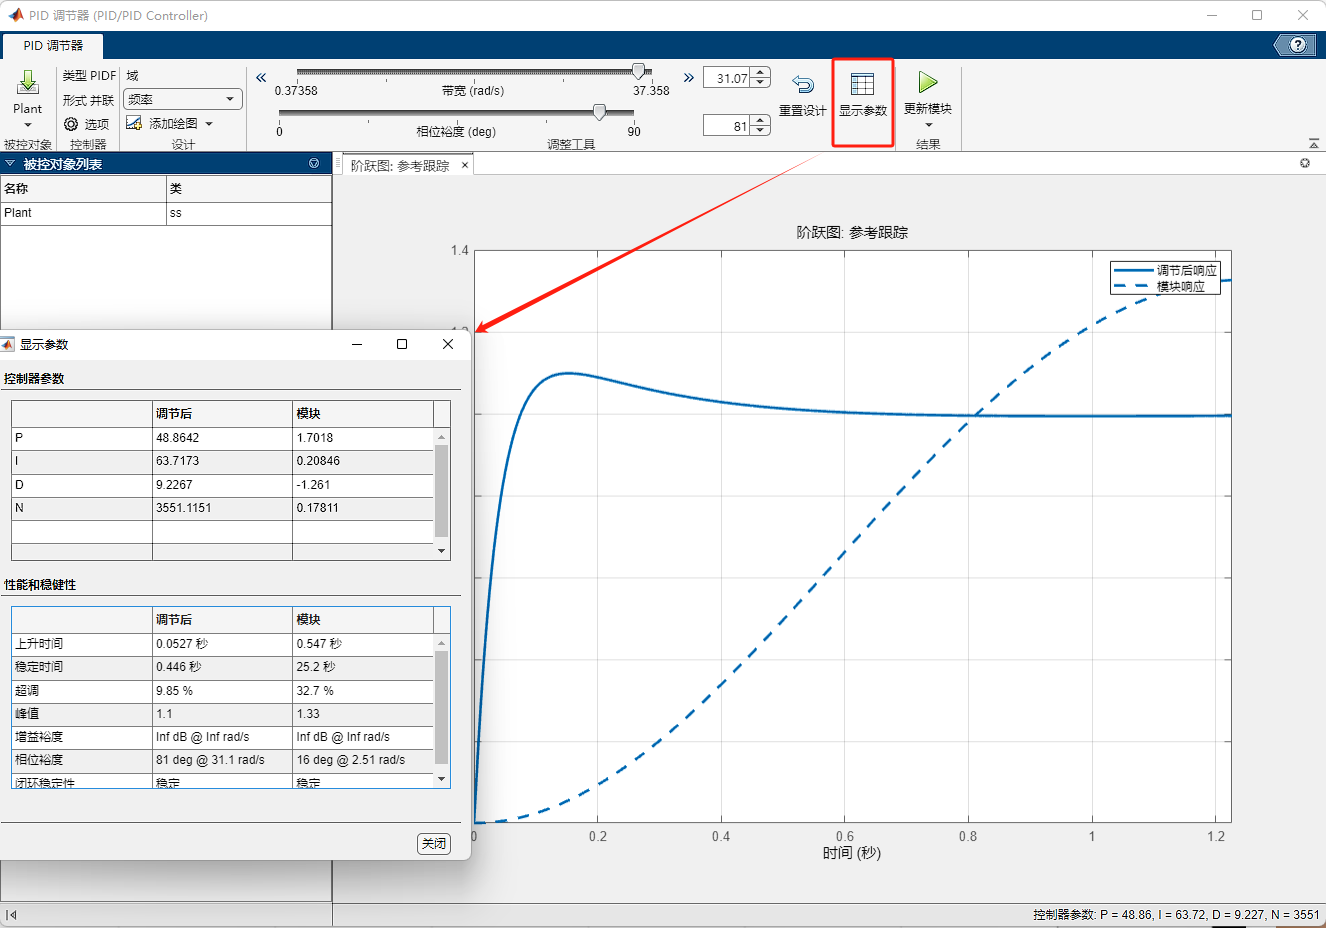Click the Plant import icon

pyautogui.click(x=28, y=83)
